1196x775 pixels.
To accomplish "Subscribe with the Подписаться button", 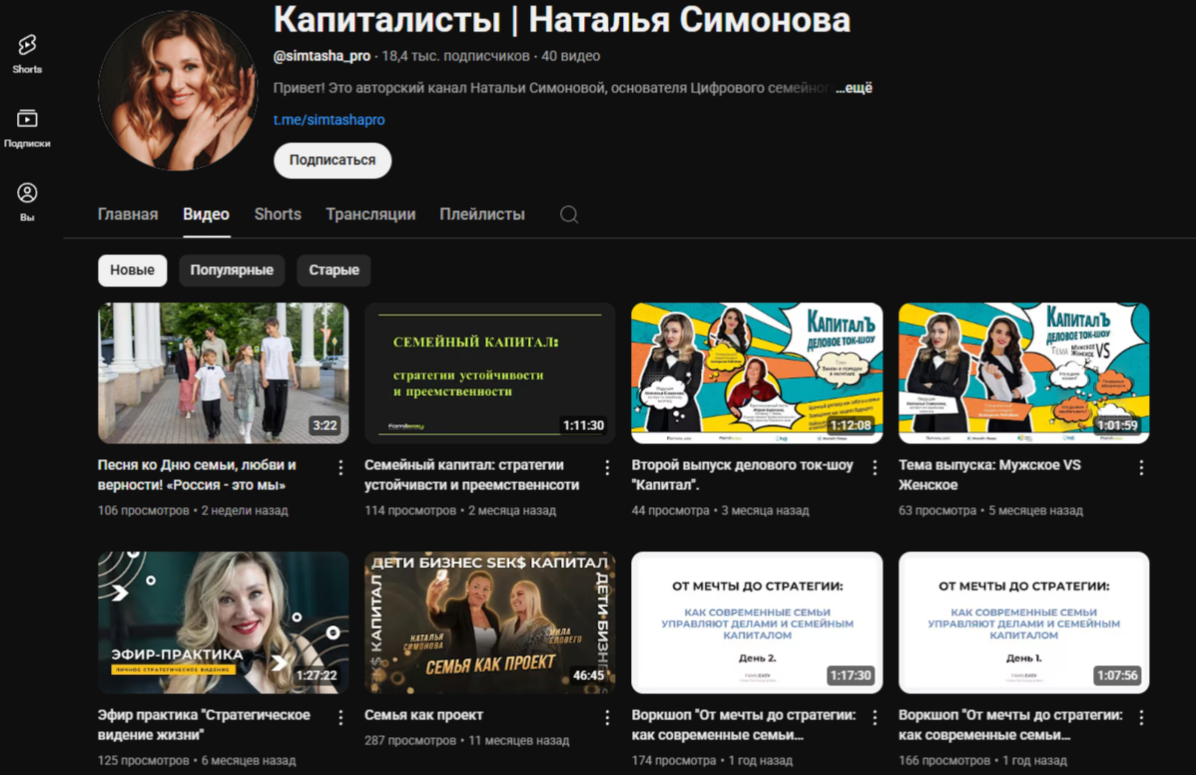I will (333, 160).
